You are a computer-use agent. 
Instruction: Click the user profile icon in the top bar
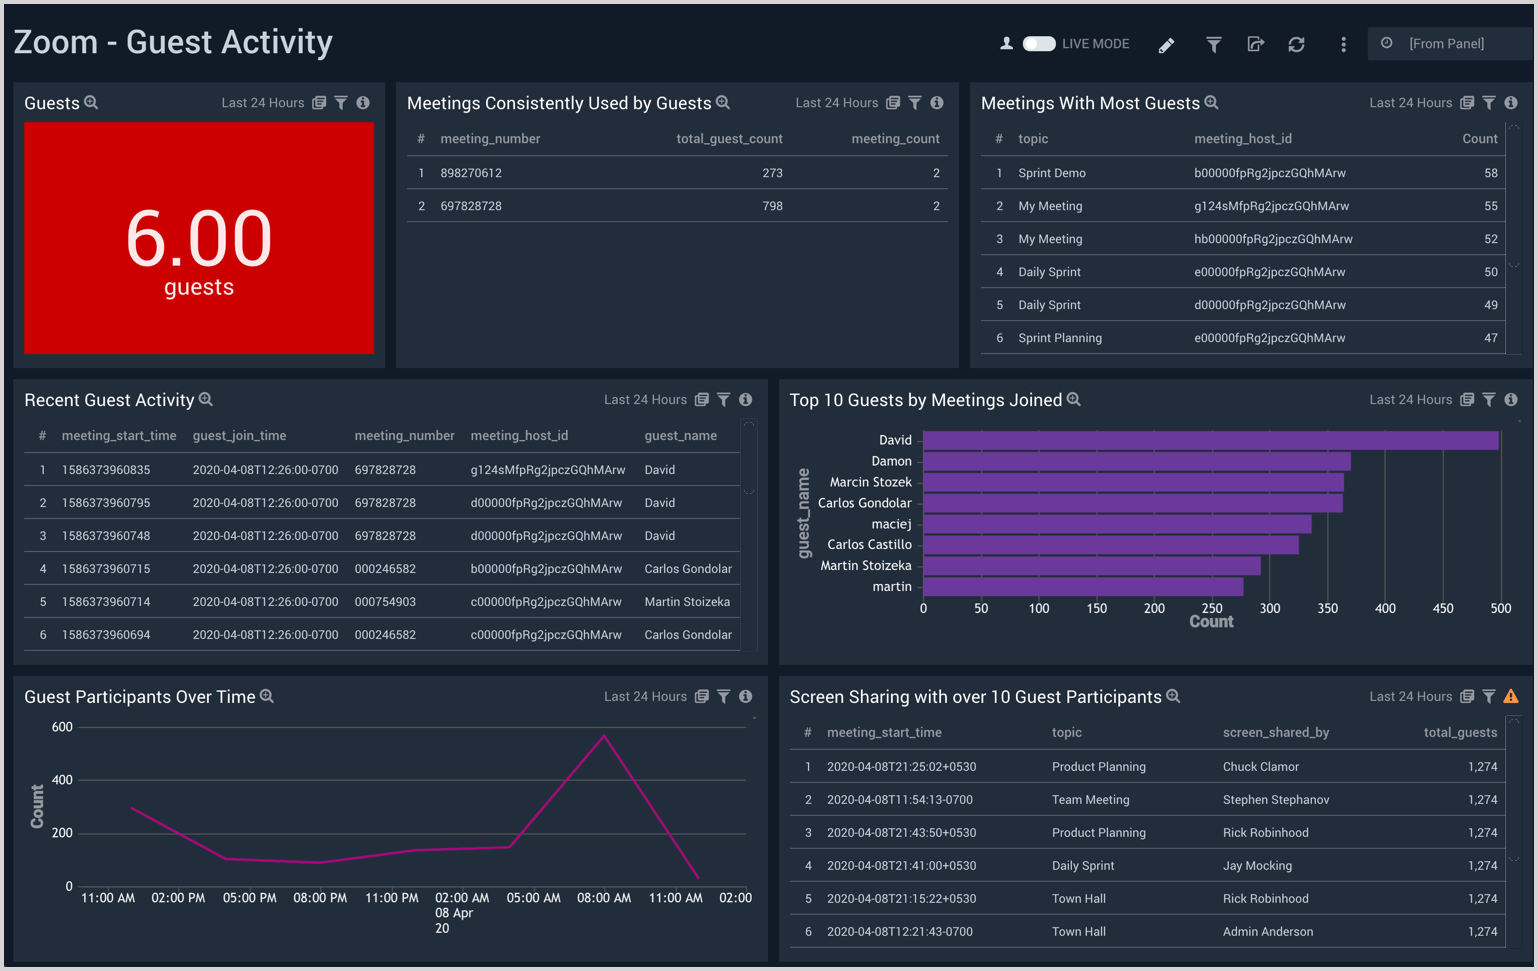(x=1007, y=43)
